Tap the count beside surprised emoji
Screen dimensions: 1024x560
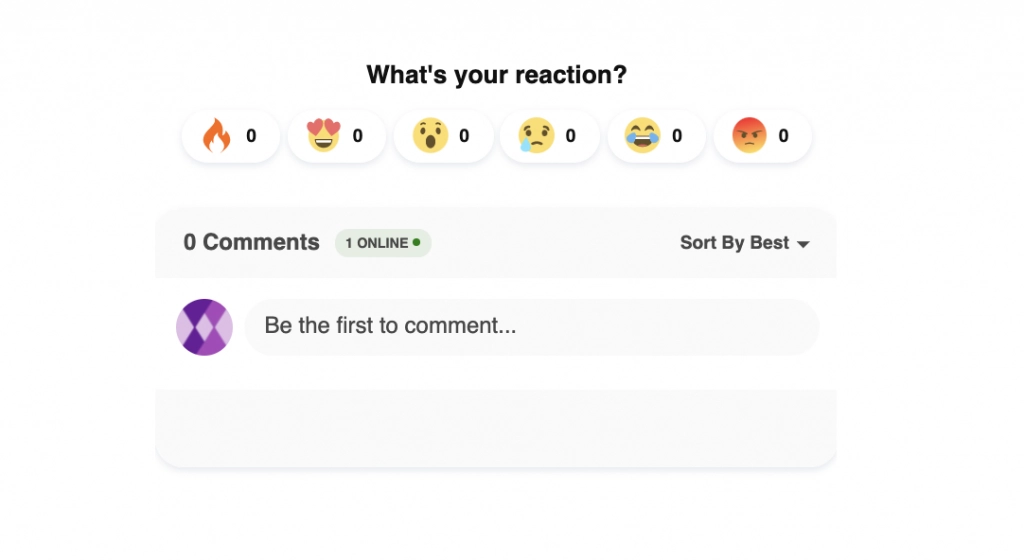464,136
